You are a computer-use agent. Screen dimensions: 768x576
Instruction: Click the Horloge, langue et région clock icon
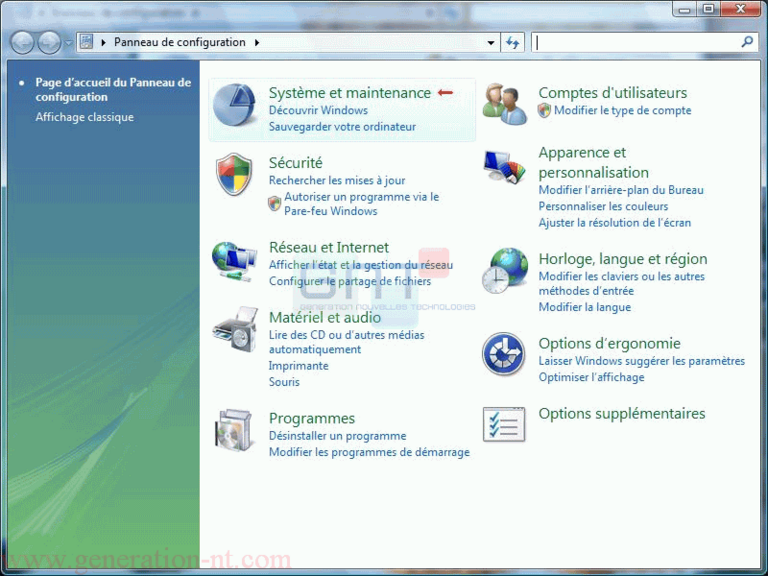504,271
